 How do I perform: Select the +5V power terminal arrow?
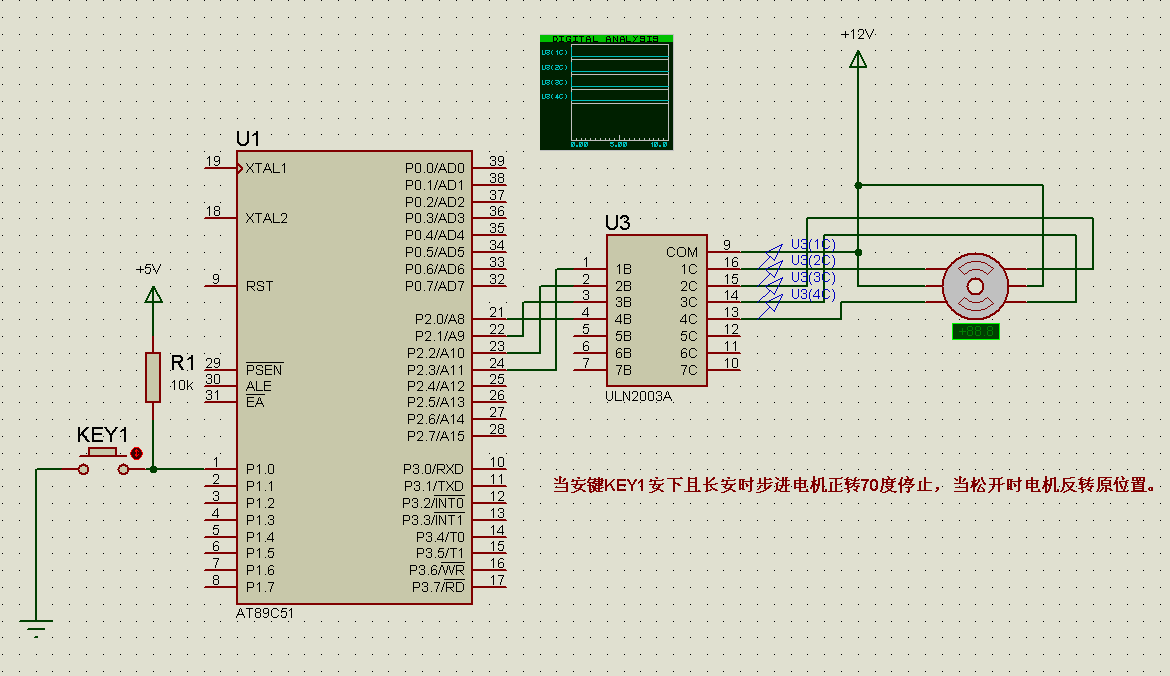(153, 295)
